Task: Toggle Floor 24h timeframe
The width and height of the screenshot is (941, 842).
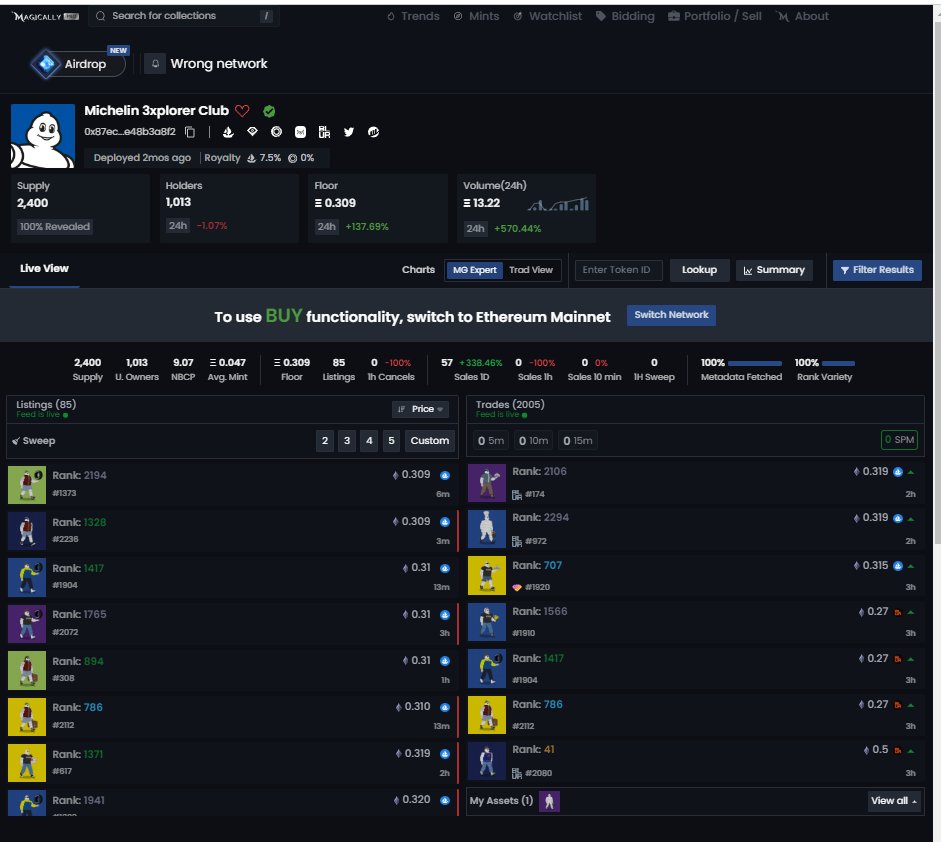Action: pos(326,227)
